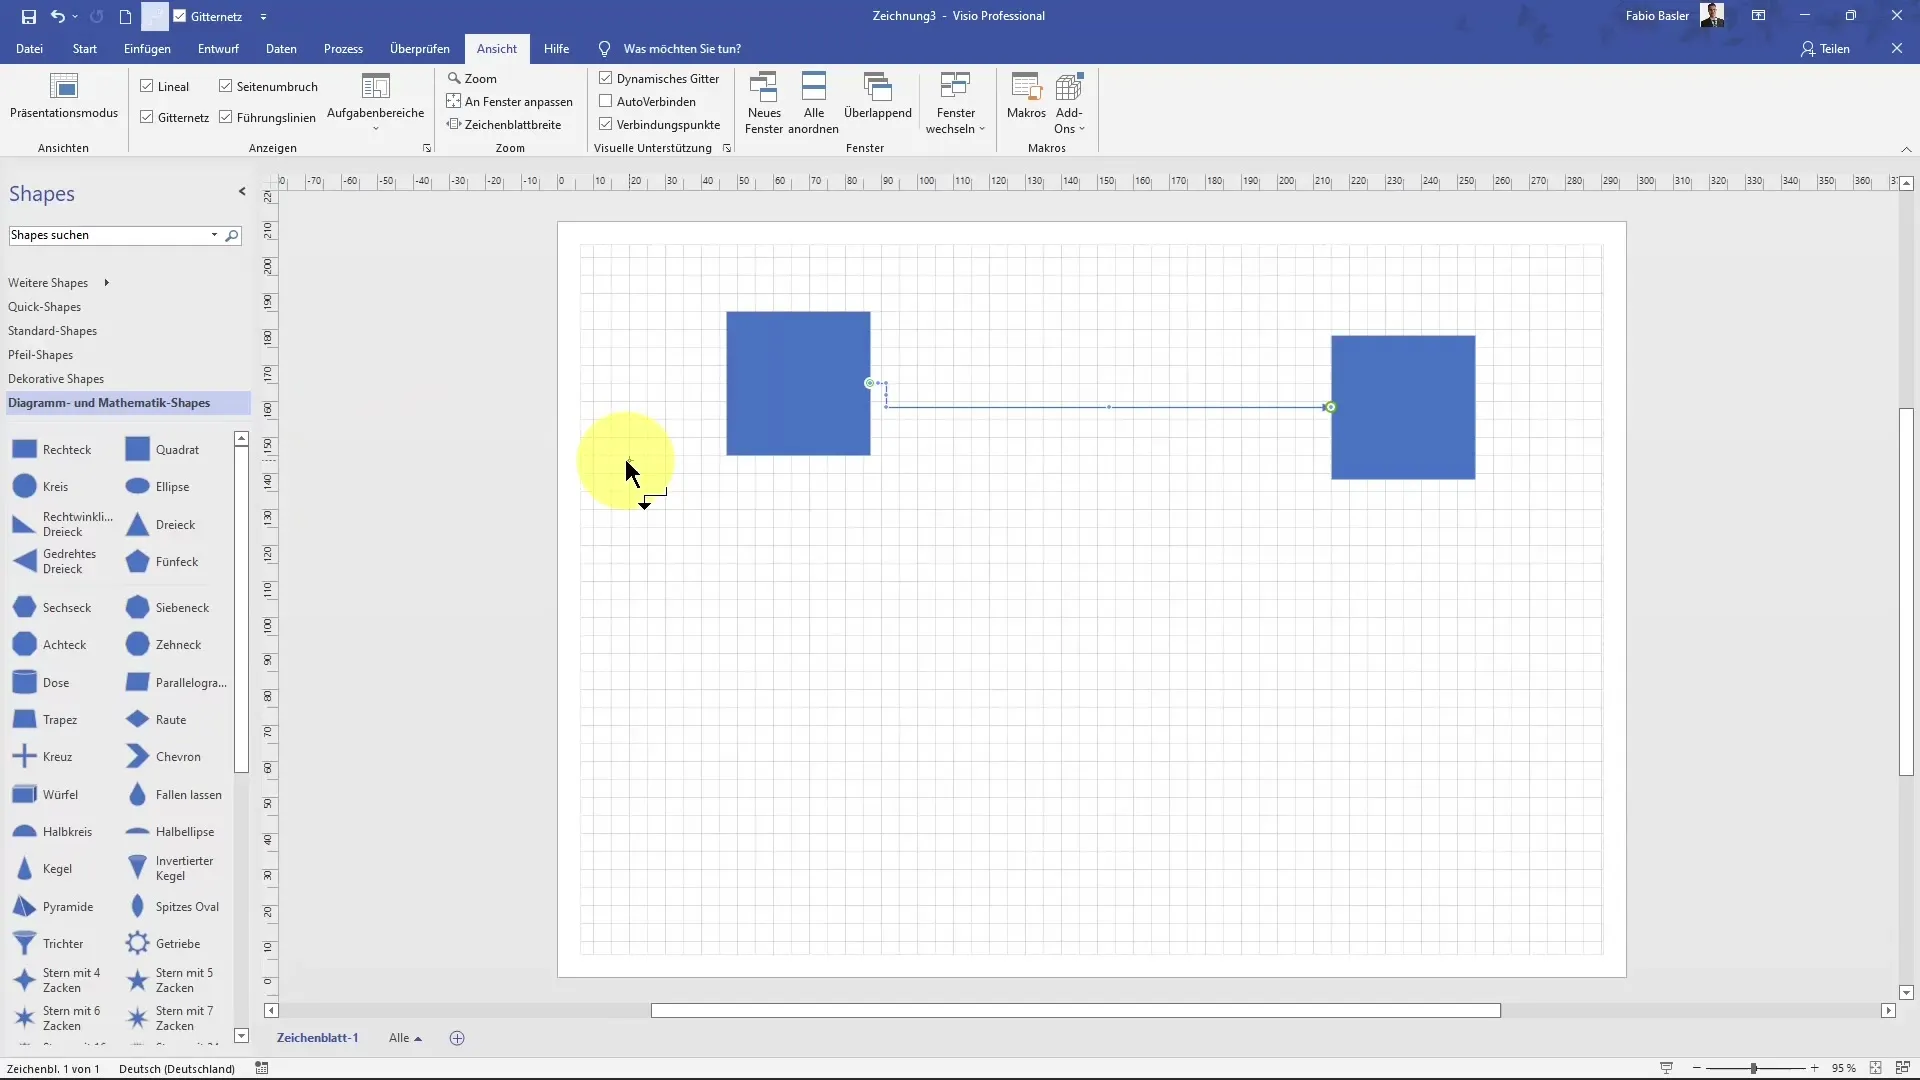The image size is (1920, 1080).
Task: Open Quick-Shapes stencil
Action: 45,307
